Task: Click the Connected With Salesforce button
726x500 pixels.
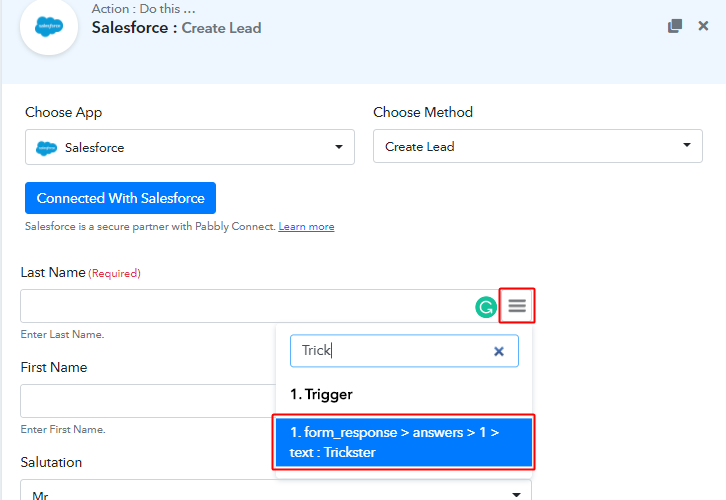Action: click(120, 198)
